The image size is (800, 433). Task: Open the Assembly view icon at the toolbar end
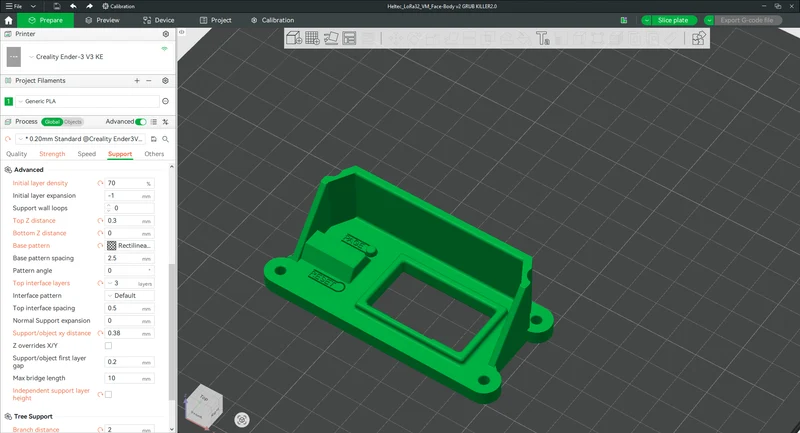pyautogui.click(x=698, y=38)
